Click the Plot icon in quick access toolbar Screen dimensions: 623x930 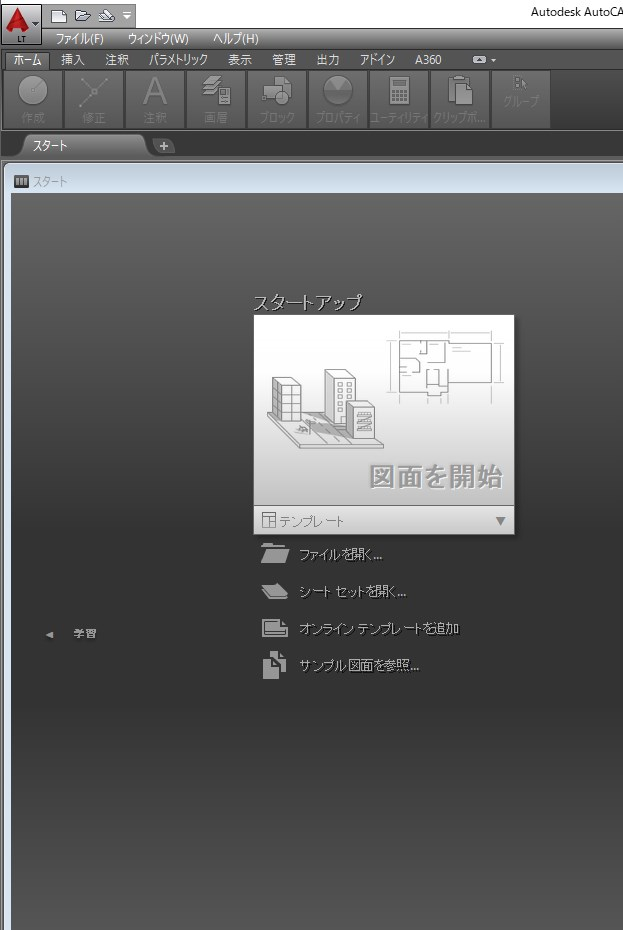(x=106, y=16)
